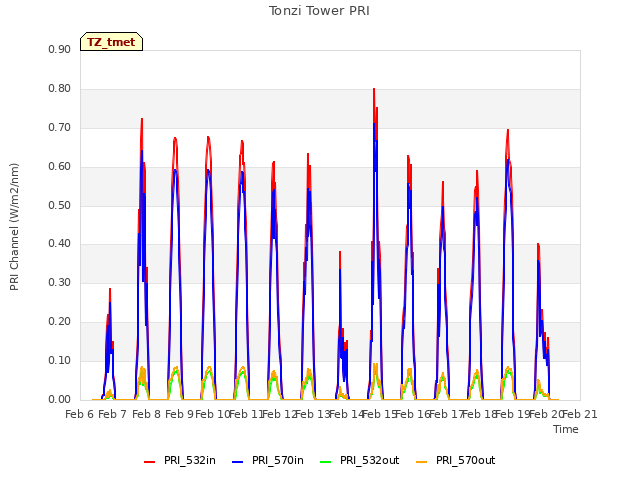Click the 0.10 y-axis tick label
Viewport: 640px width, 480px height.
pos(60,360)
